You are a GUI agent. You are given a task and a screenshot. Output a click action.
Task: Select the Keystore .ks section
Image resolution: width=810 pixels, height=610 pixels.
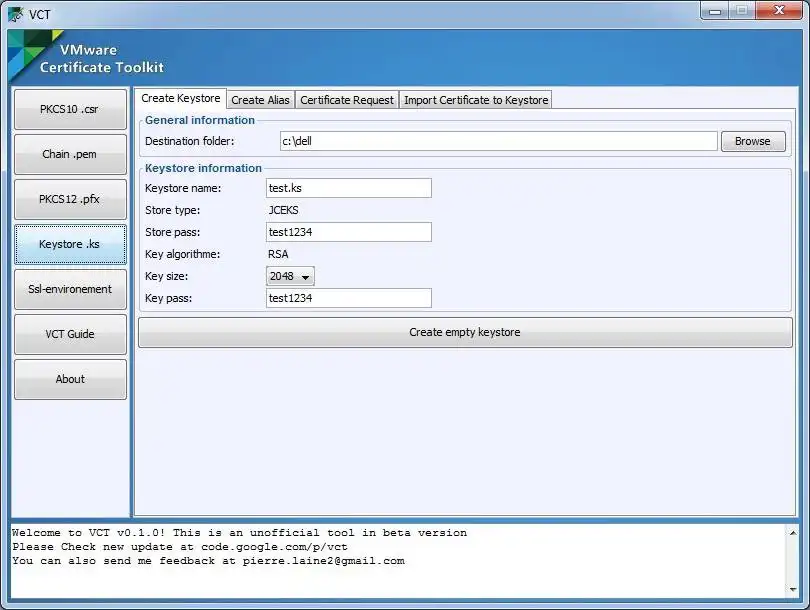[x=70, y=244]
